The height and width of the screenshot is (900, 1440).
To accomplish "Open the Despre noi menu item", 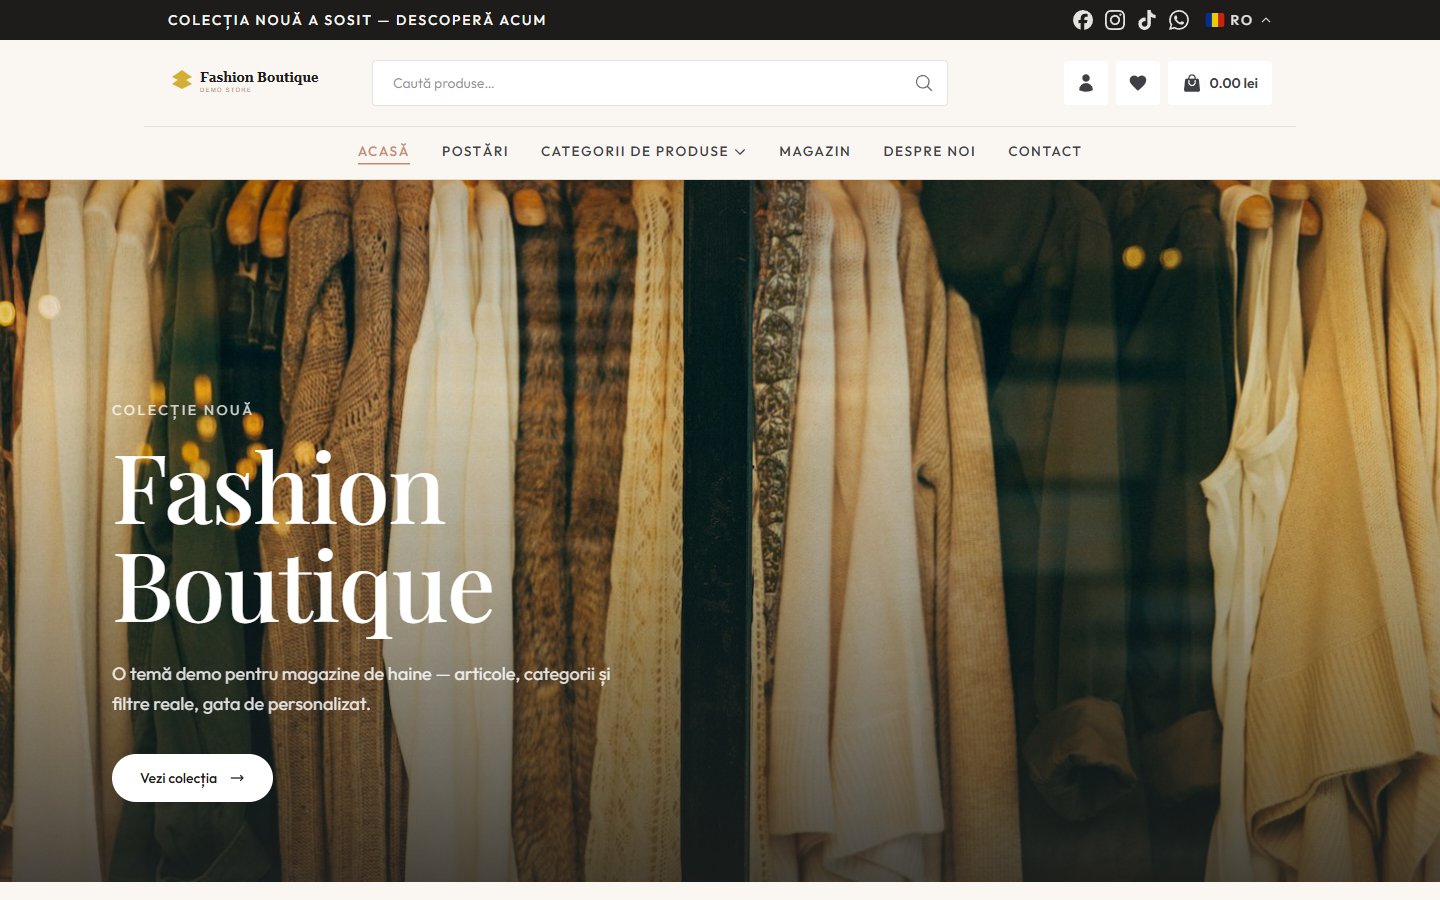I will click(x=929, y=152).
